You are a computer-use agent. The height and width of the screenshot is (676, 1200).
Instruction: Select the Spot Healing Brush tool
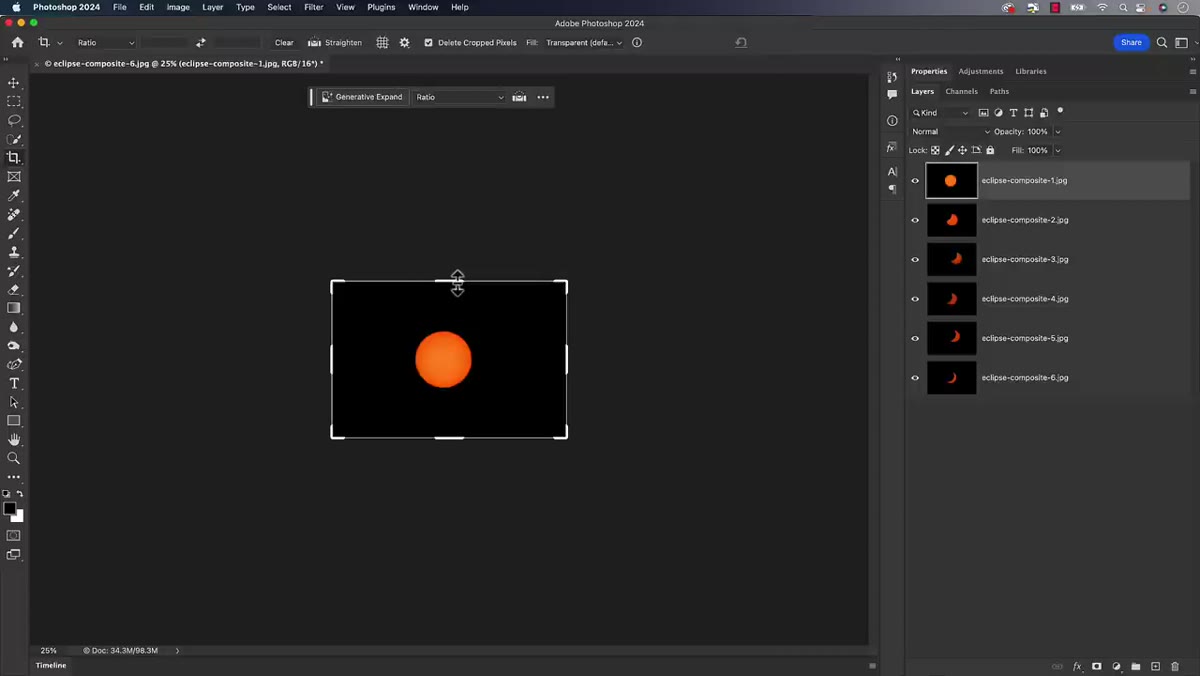[x=14, y=214]
